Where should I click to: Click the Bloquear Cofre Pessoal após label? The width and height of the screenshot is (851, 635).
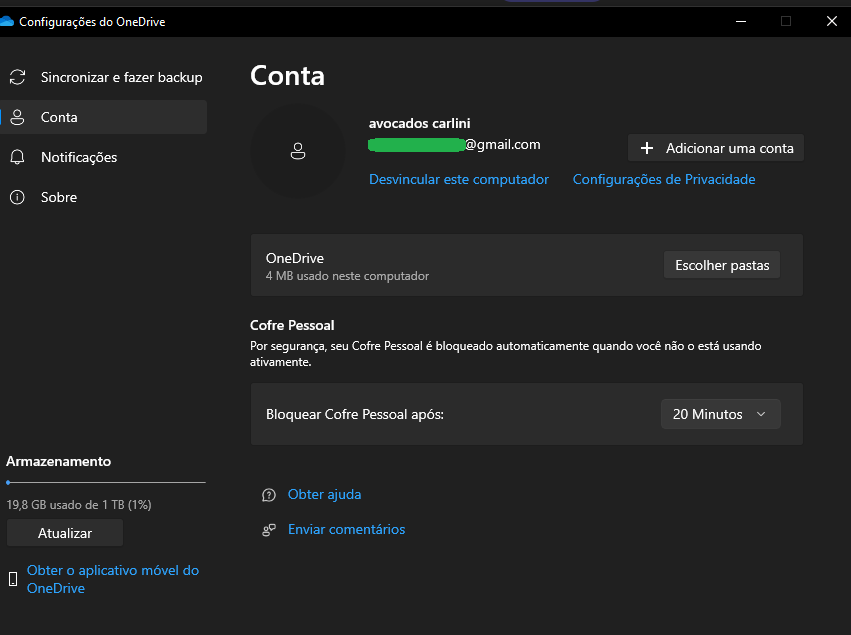coord(355,414)
